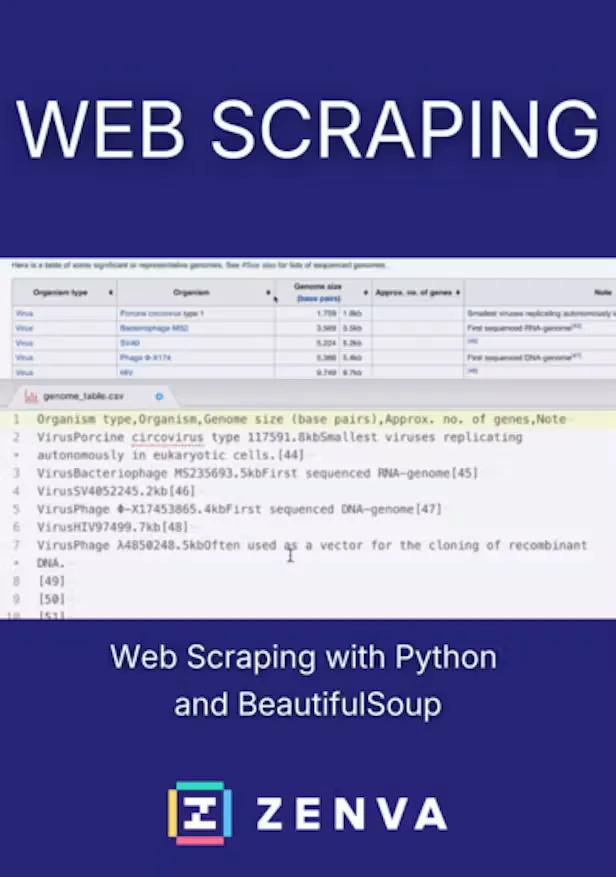Click line 'VirusBacteriophage MS235693.5kbFirst sequenced RNA-genome[45]'

(257, 473)
